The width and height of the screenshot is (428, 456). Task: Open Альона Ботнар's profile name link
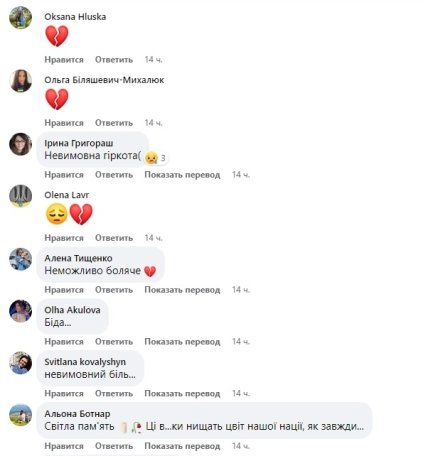point(77,414)
